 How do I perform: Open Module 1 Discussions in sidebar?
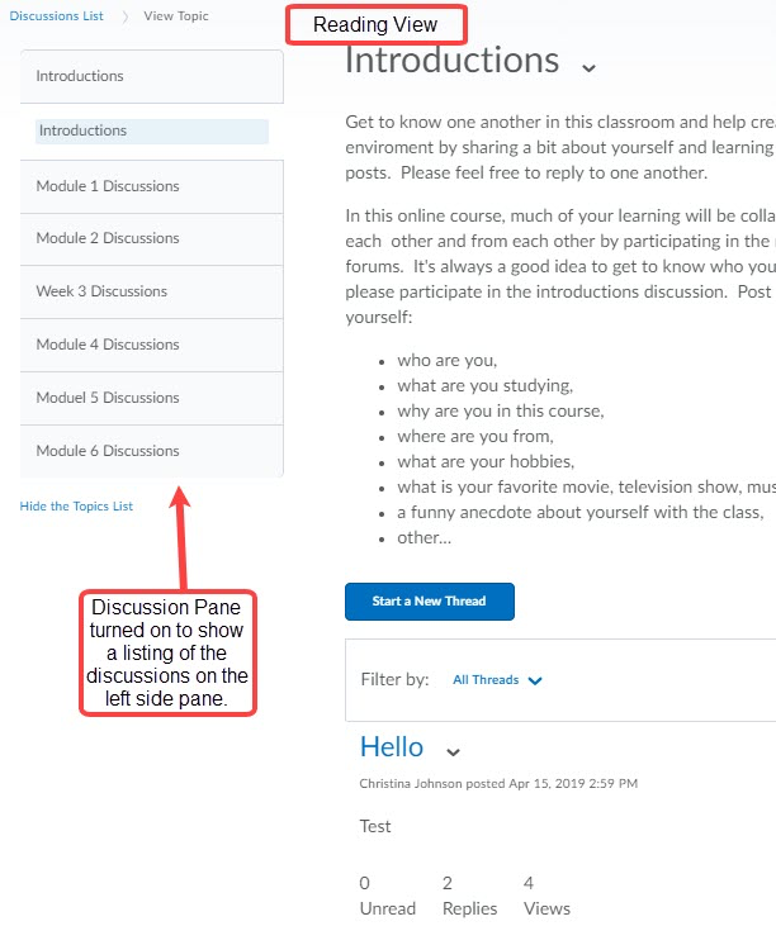click(108, 186)
